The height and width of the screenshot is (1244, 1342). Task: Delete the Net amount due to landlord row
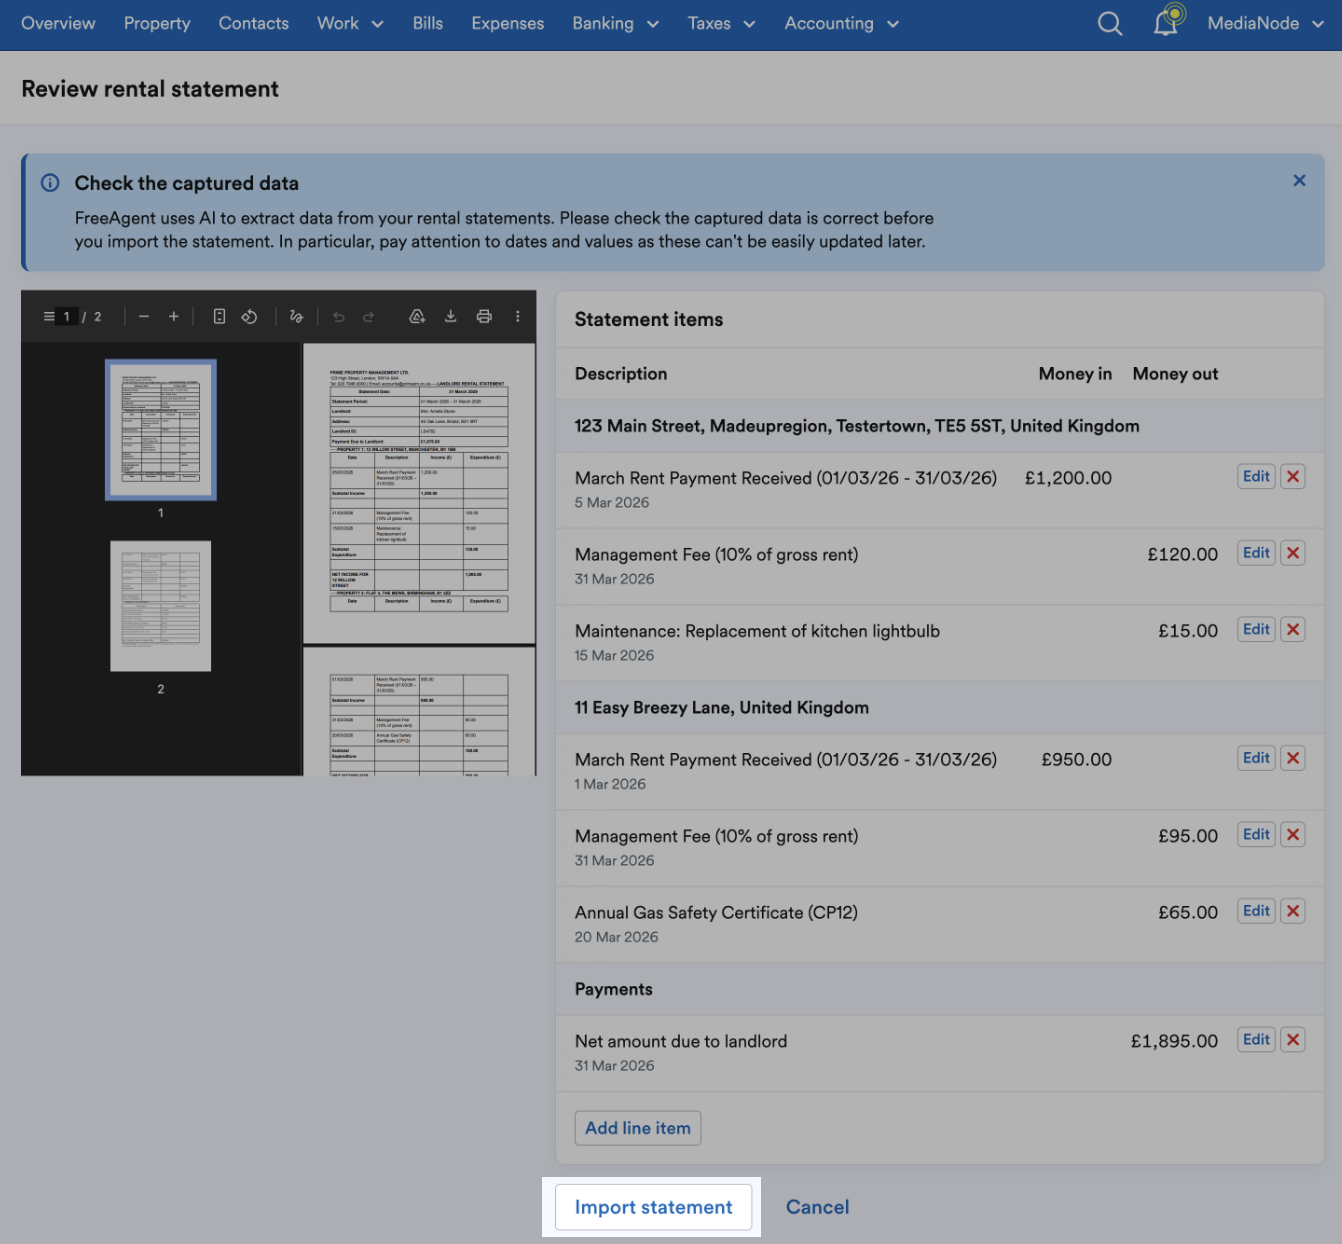[1293, 1040]
